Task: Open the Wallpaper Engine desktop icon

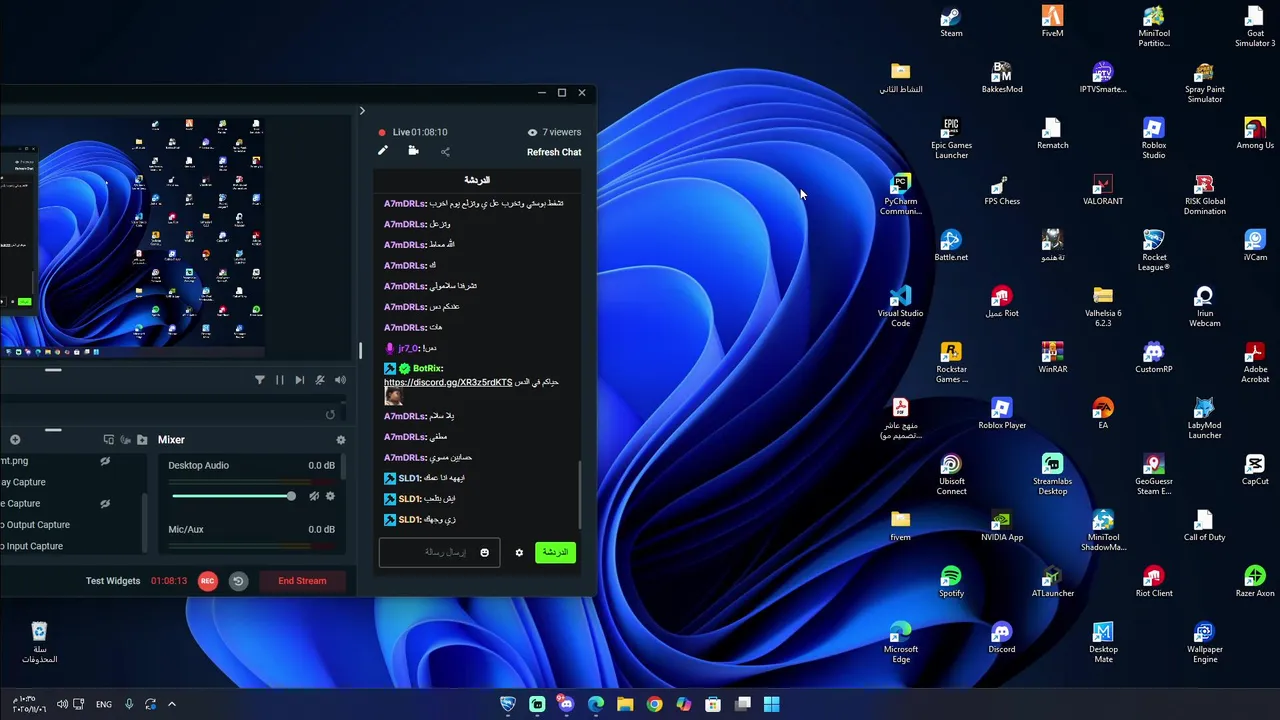Action: pyautogui.click(x=1204, y=643)
